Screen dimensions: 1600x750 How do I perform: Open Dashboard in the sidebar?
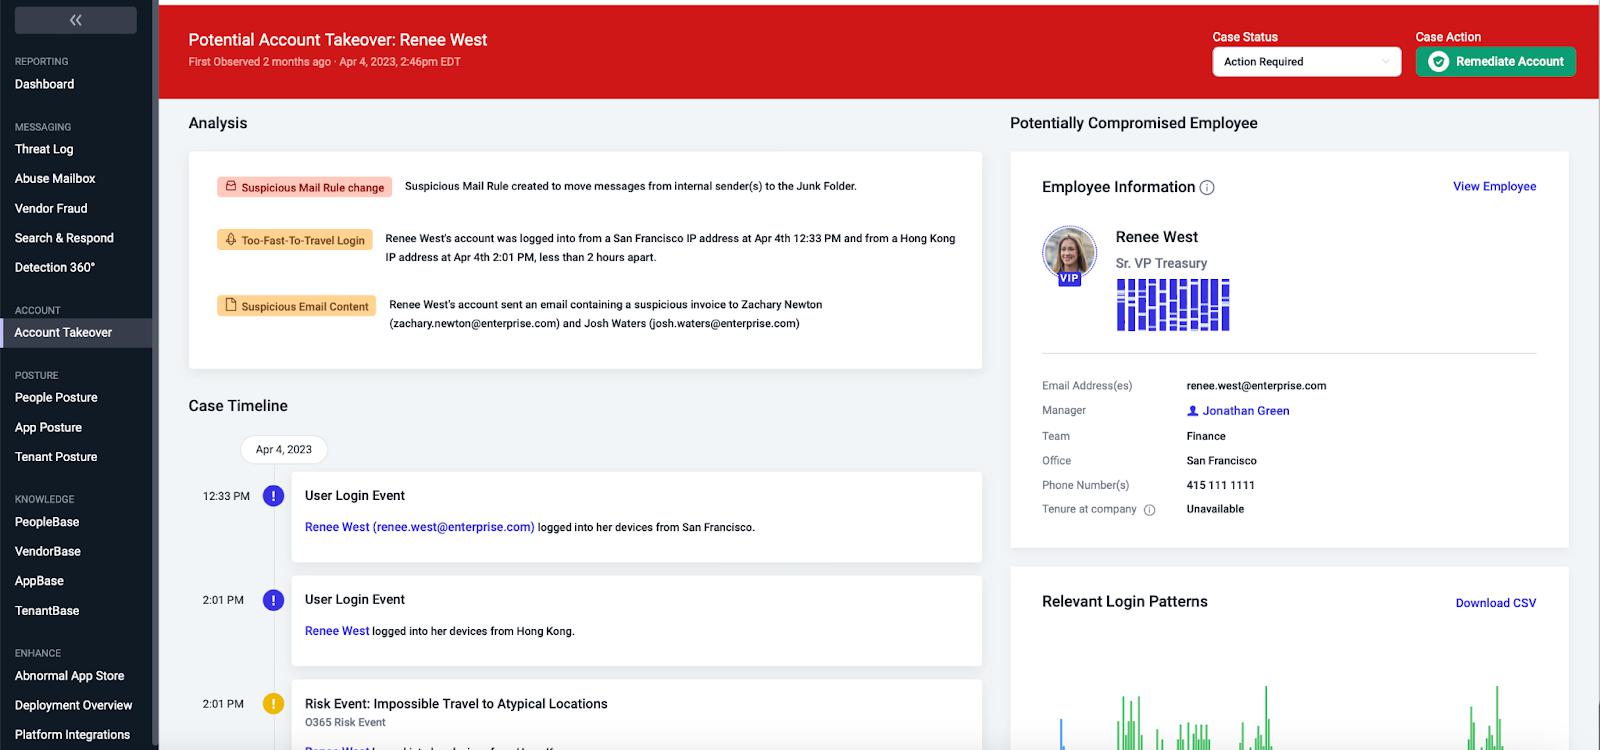[x=44, y=84]
